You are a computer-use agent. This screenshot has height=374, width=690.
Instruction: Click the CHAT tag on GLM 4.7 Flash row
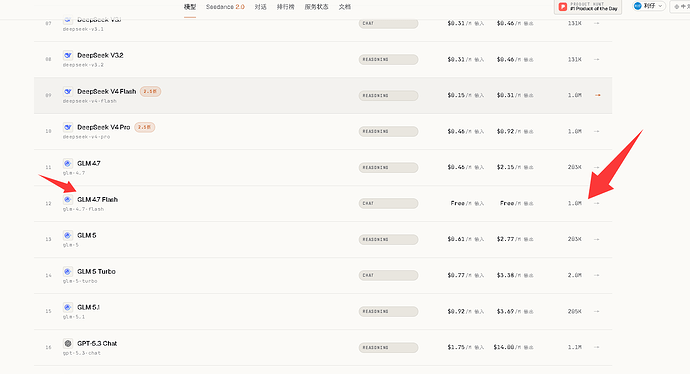[388, 203]
